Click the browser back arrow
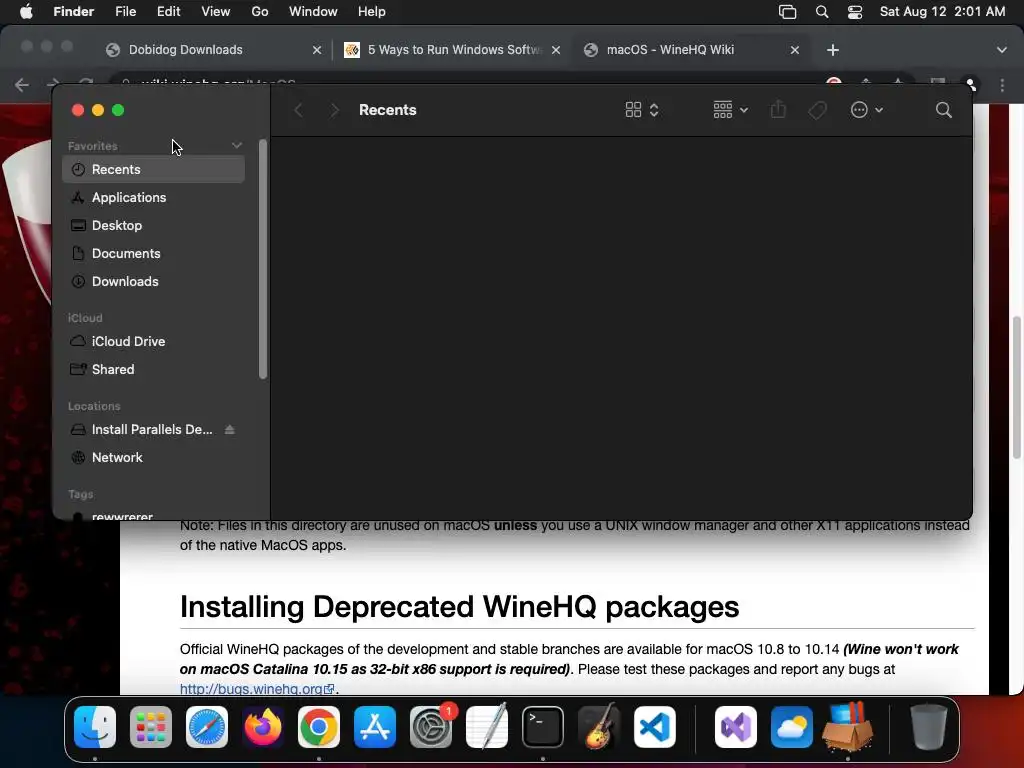 tap(22, 84)
